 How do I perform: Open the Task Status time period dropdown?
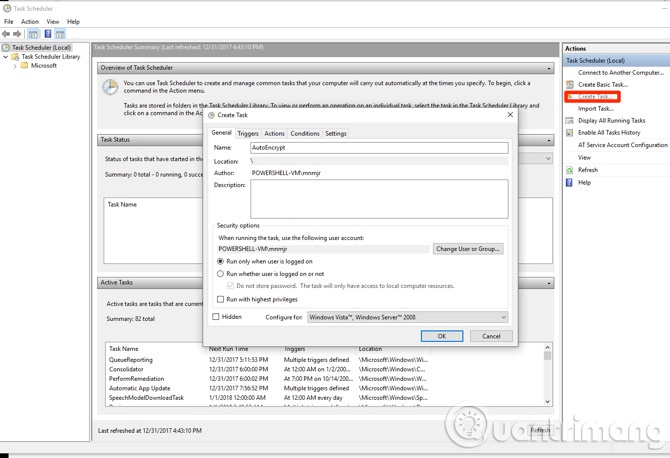548,159
